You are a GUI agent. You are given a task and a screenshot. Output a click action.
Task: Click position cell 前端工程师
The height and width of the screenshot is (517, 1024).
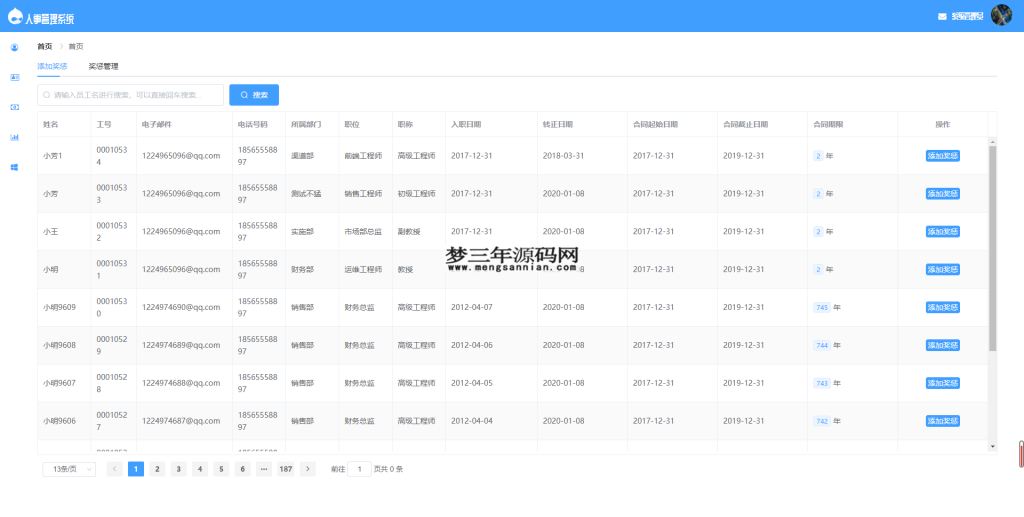click(363, 156)
